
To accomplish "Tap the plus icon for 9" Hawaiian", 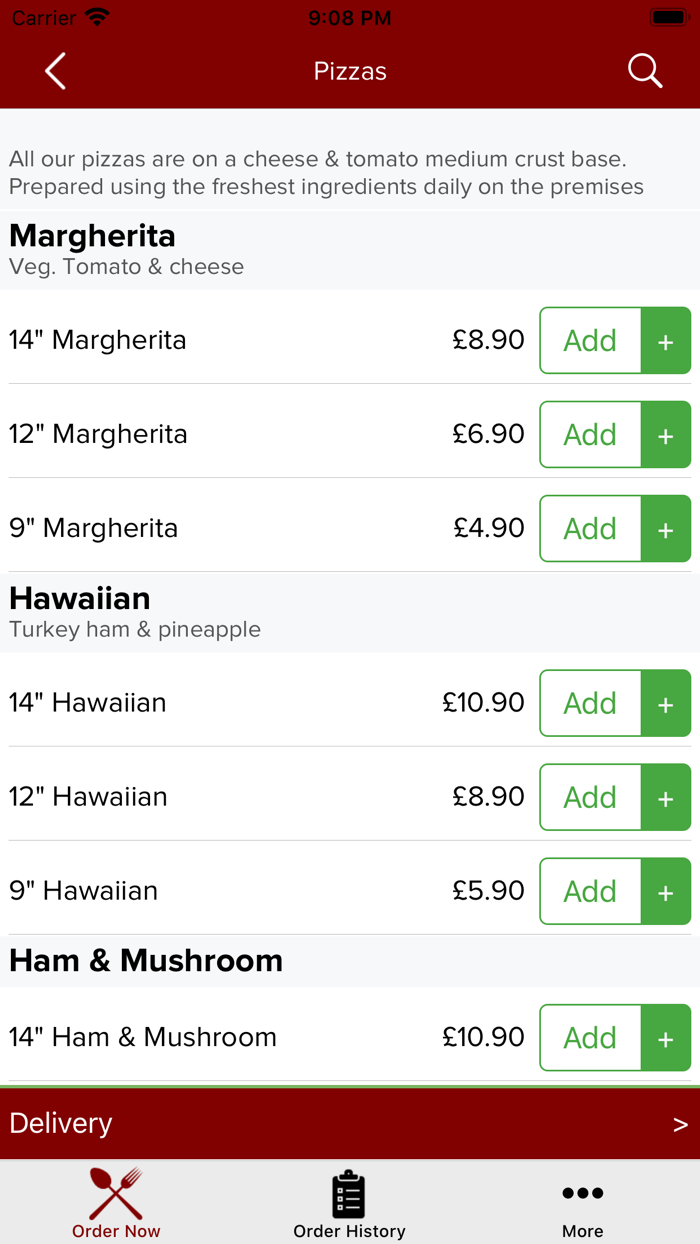I will tap(665, 891).
